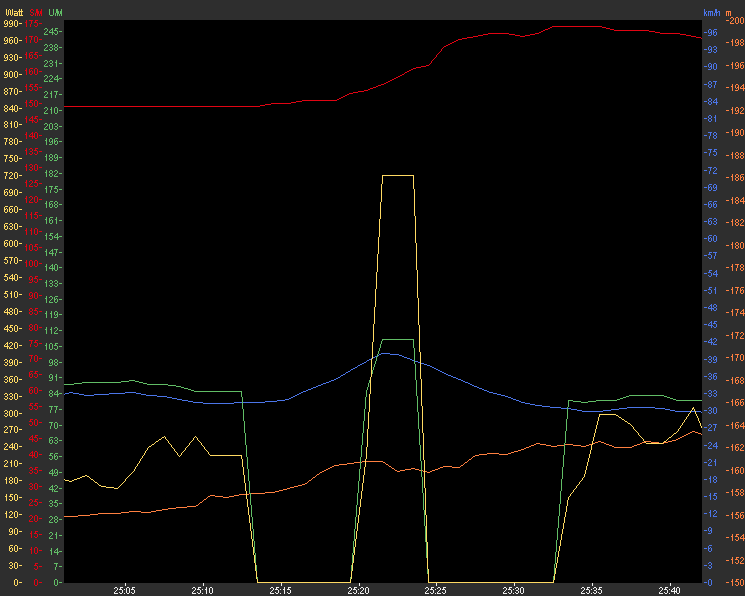Click the 25:05 time axis label
745x596 pixels.
point(125,590)
